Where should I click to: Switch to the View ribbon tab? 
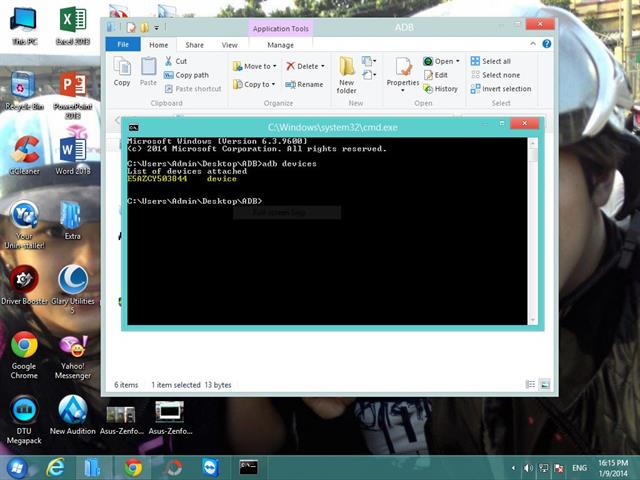(x=229, y=45)
